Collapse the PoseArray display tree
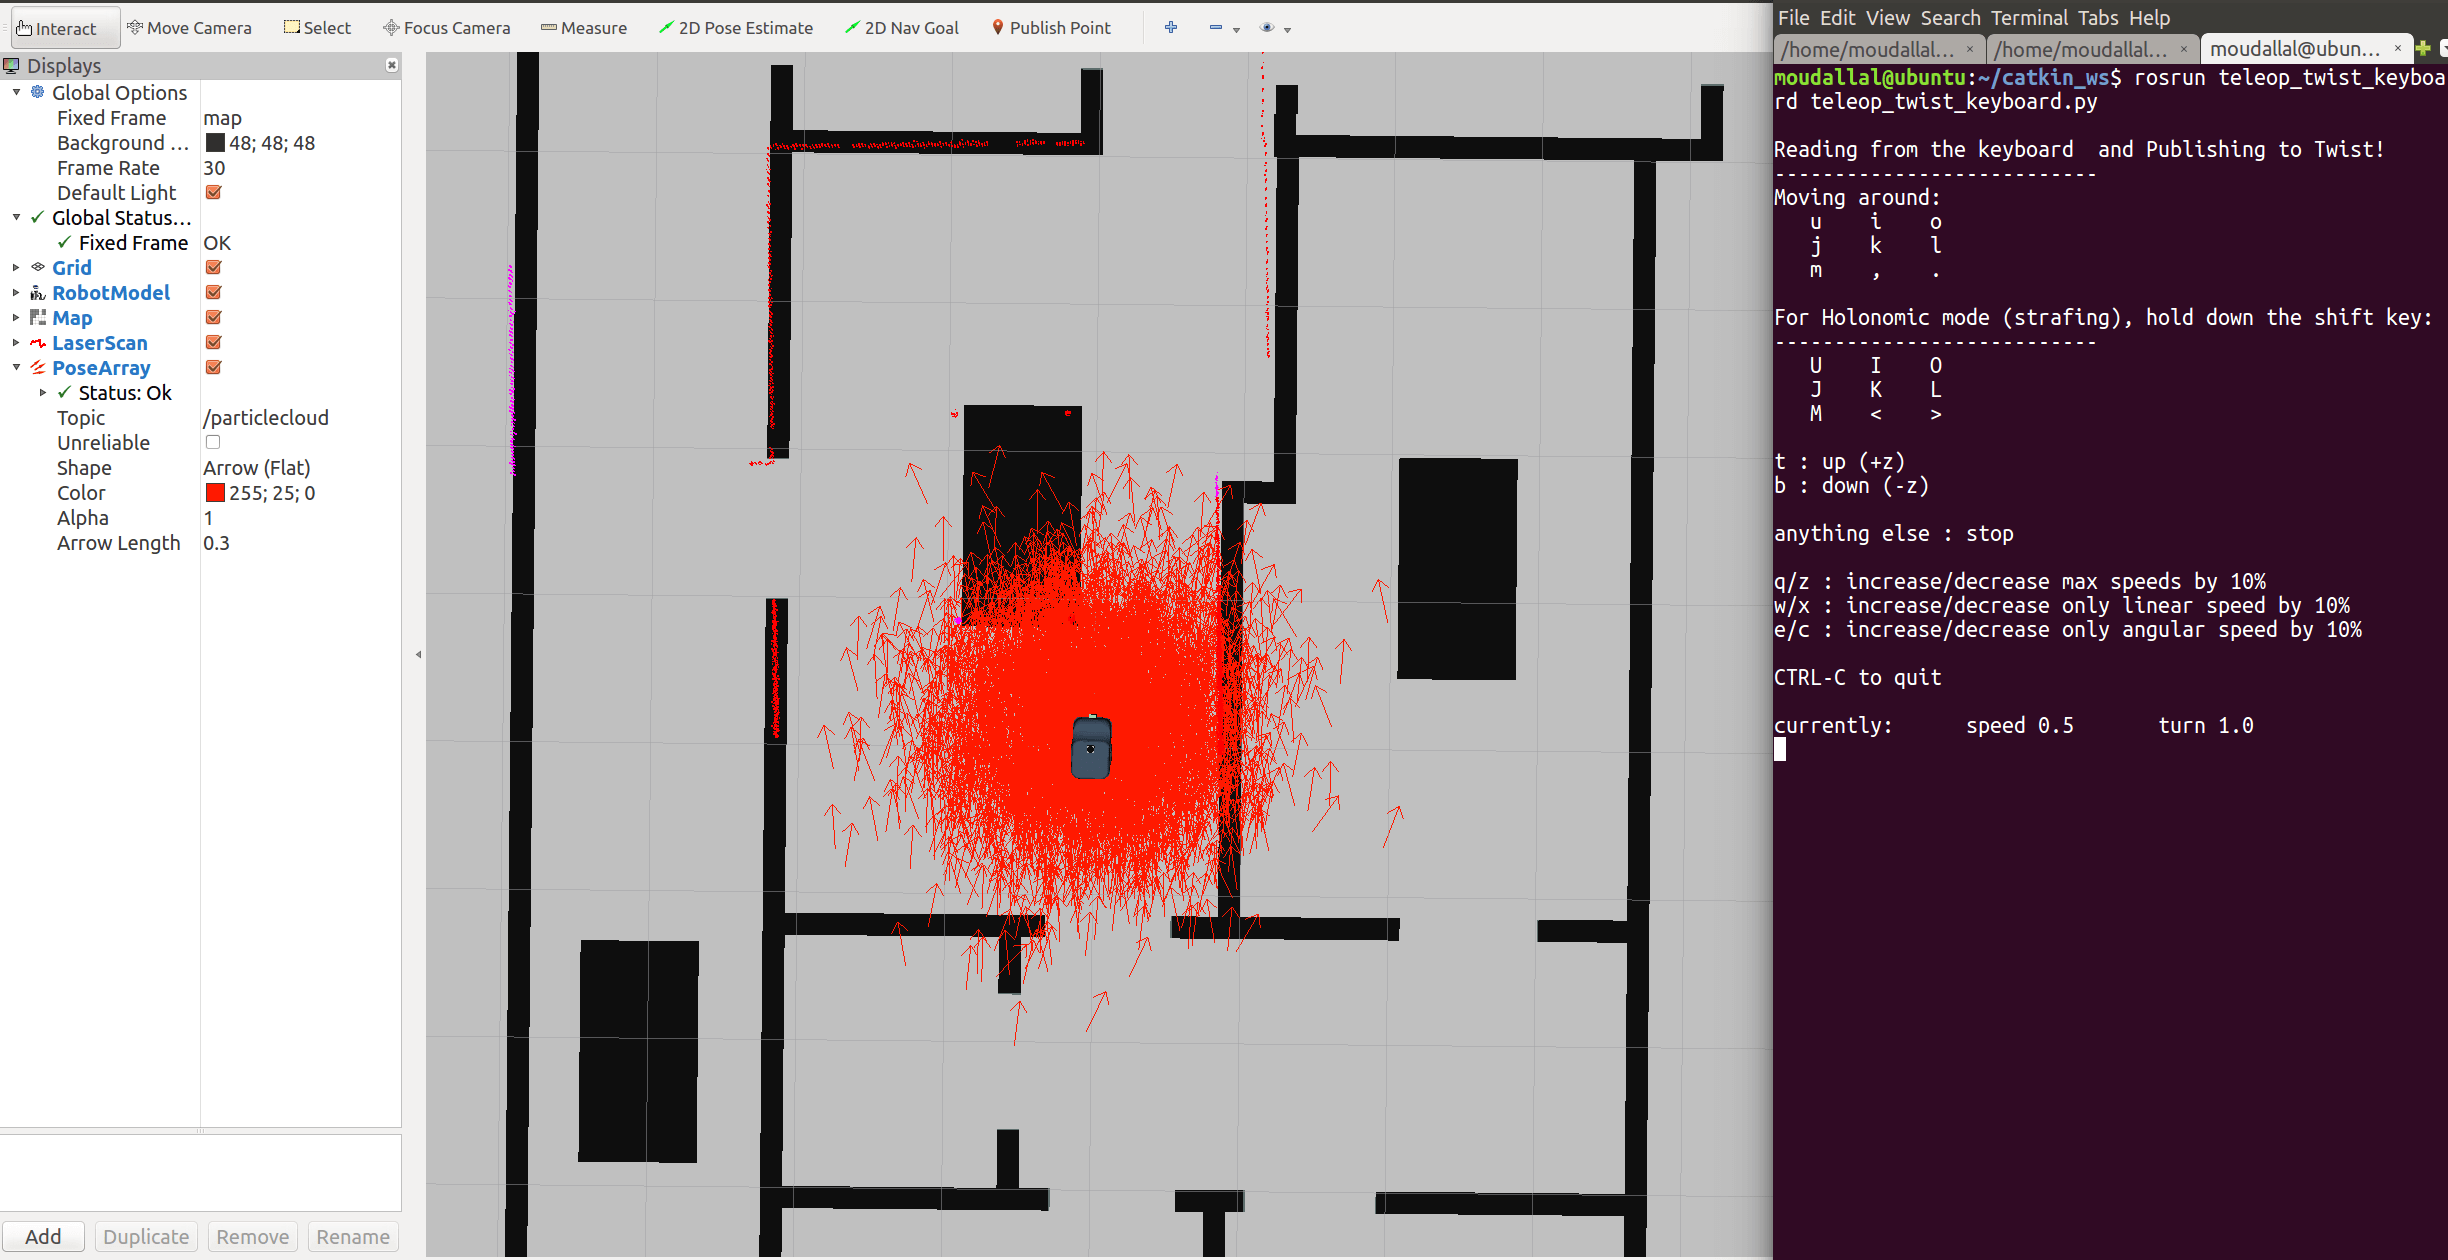 pos(16,367)
